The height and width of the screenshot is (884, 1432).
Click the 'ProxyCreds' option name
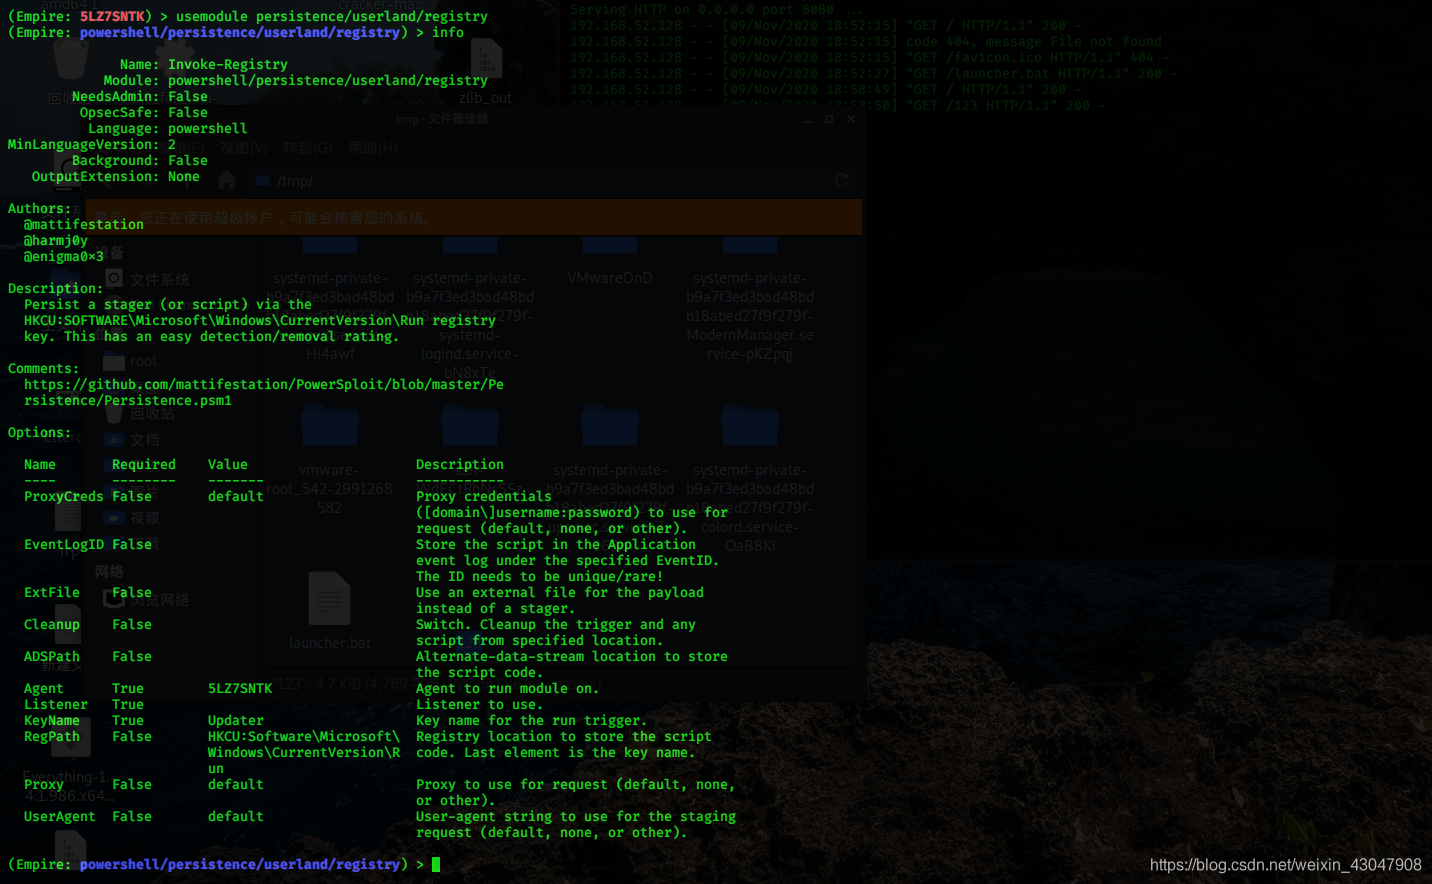64,496
